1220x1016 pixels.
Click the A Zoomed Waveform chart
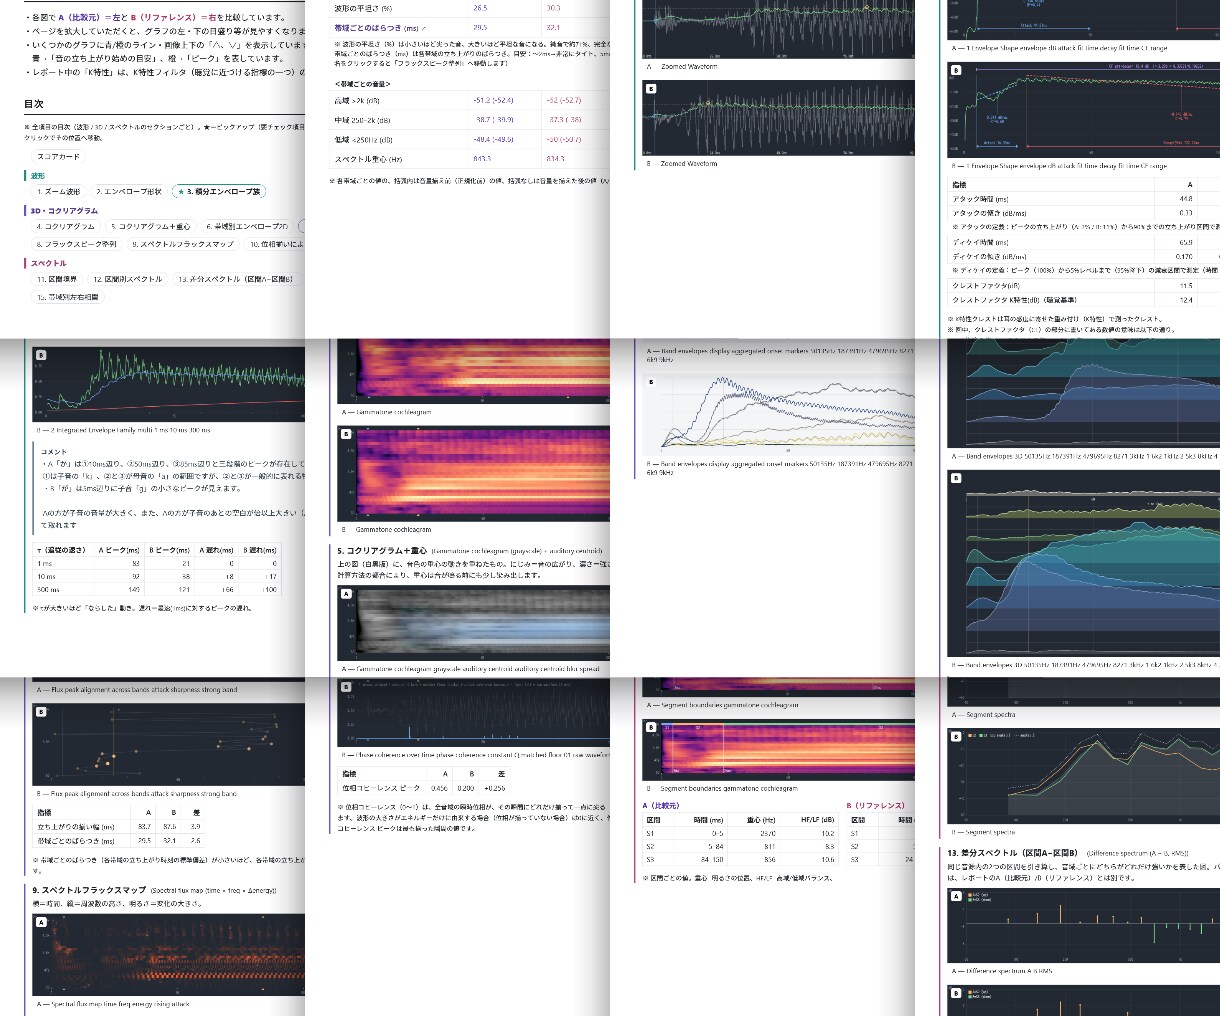[778, 30]
